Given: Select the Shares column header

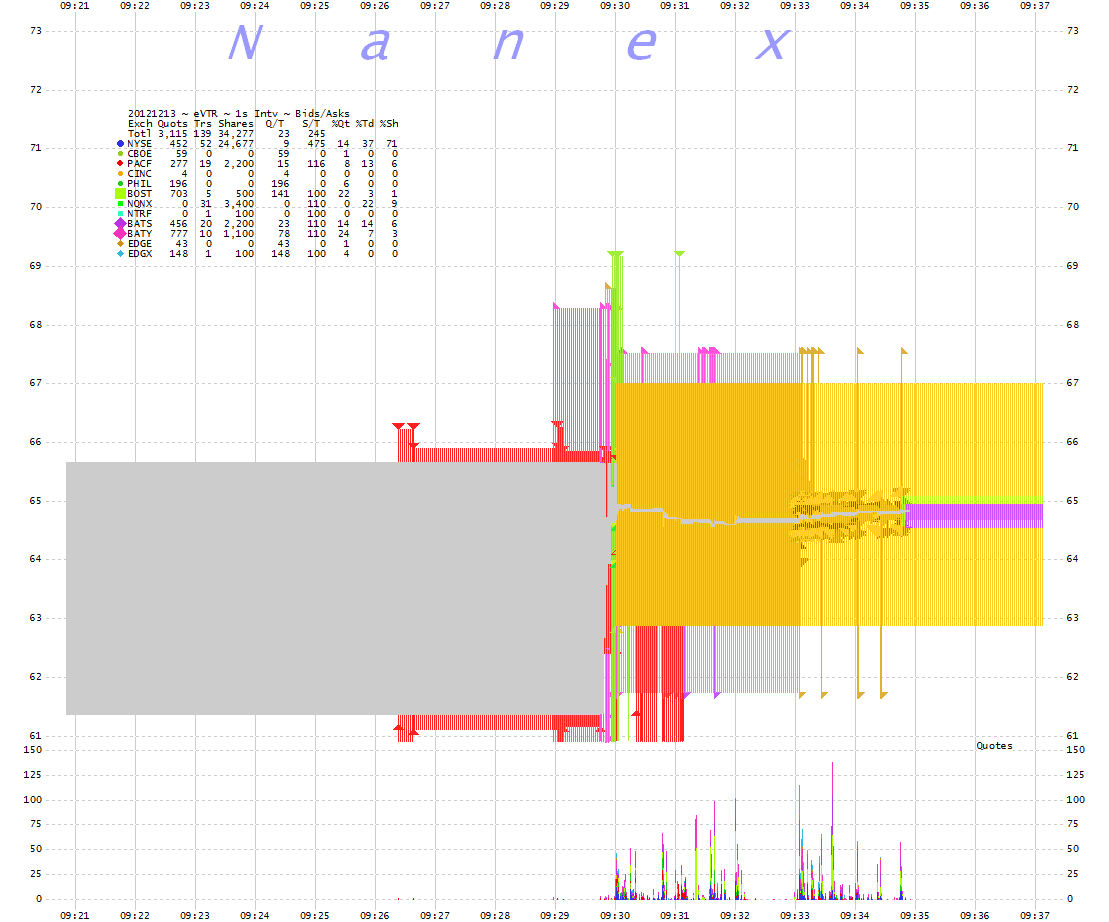Looking at the screenshot, I should (x=236, y=123).
